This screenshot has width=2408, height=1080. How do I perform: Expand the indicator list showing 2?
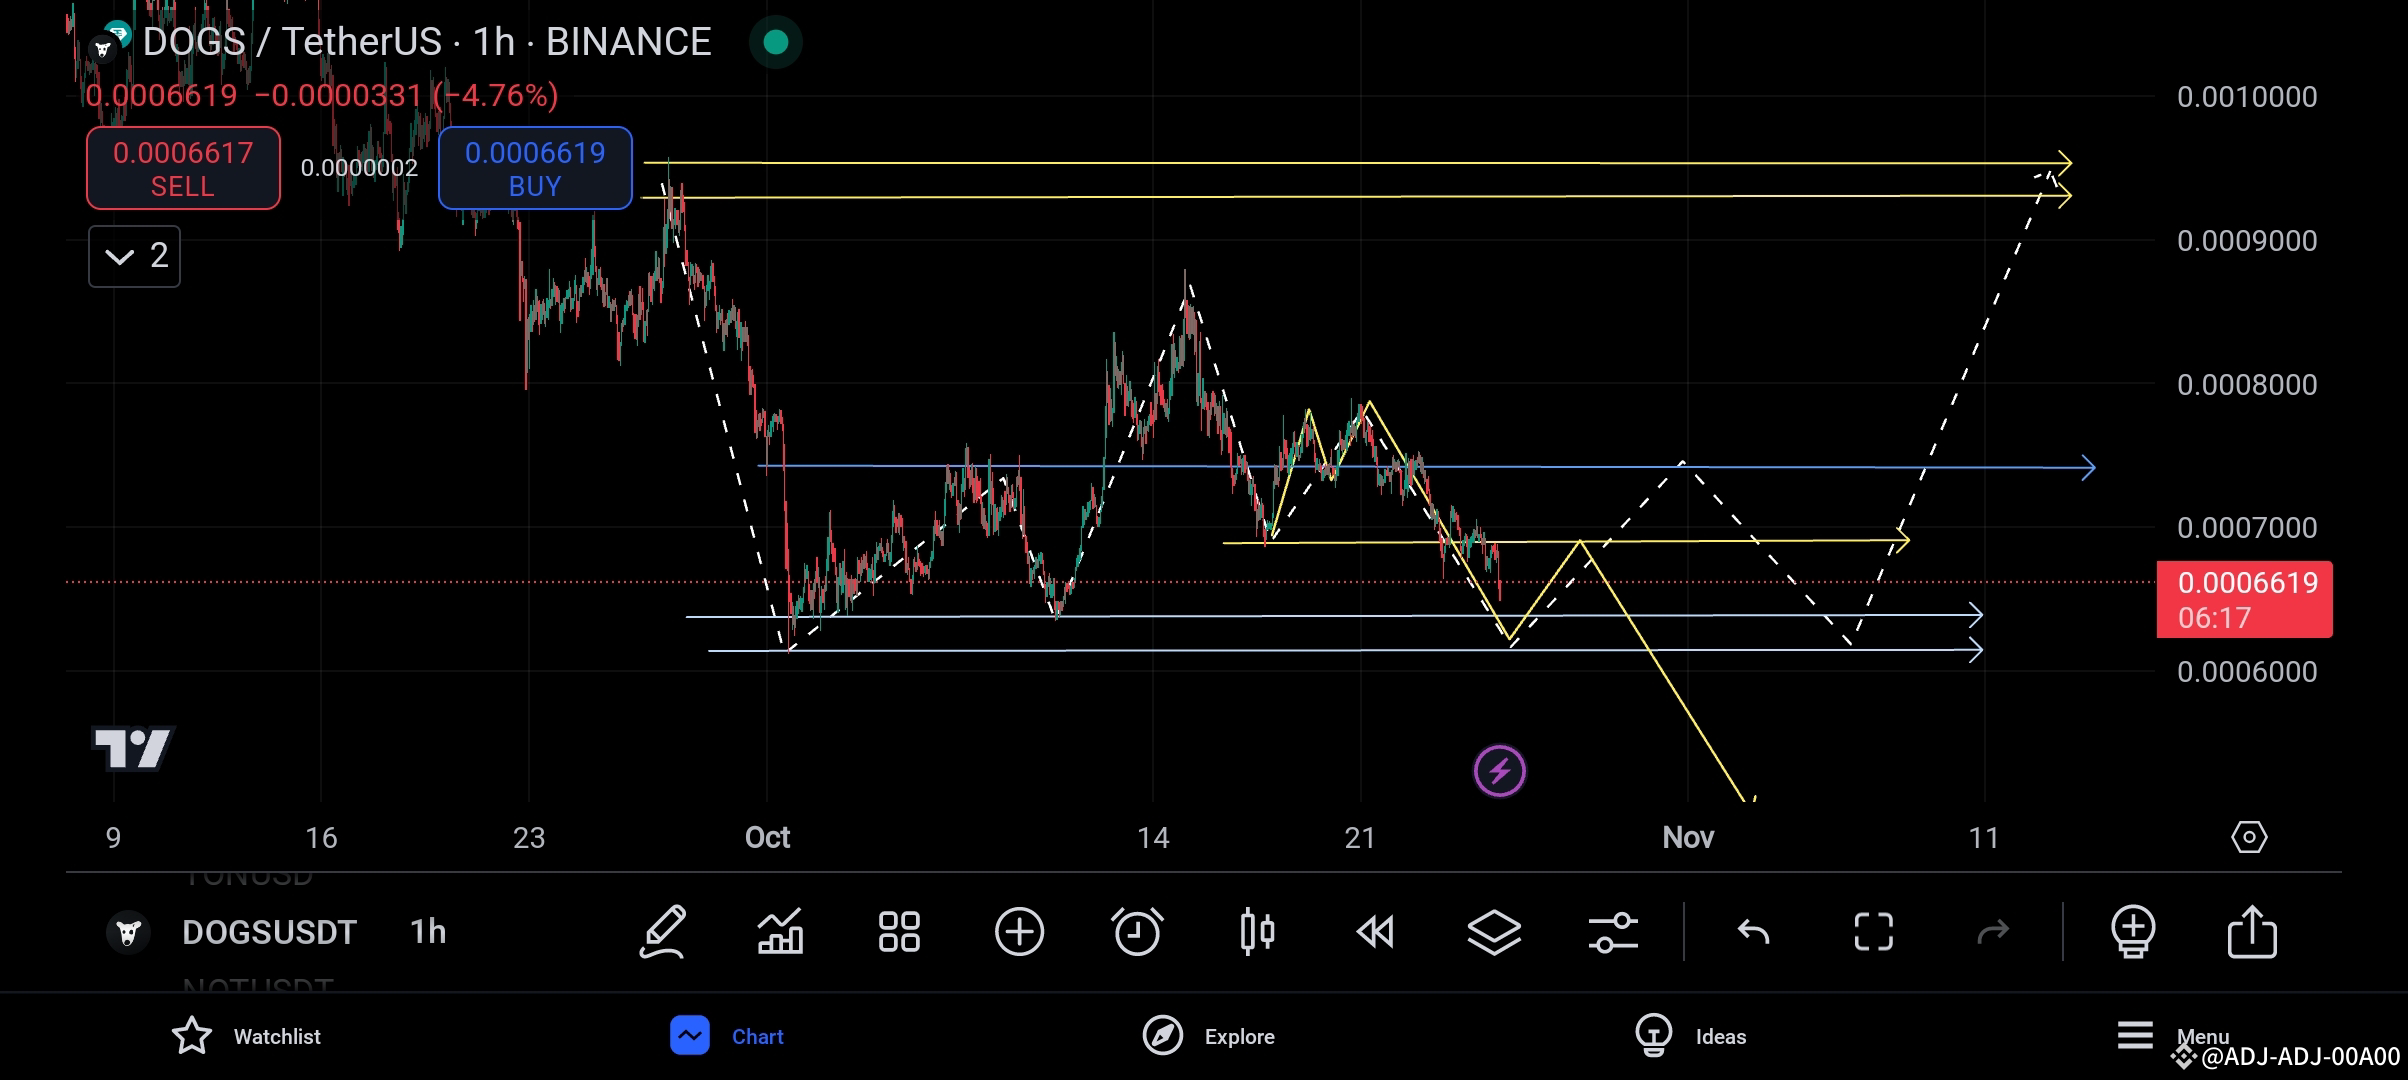point(133,257)
